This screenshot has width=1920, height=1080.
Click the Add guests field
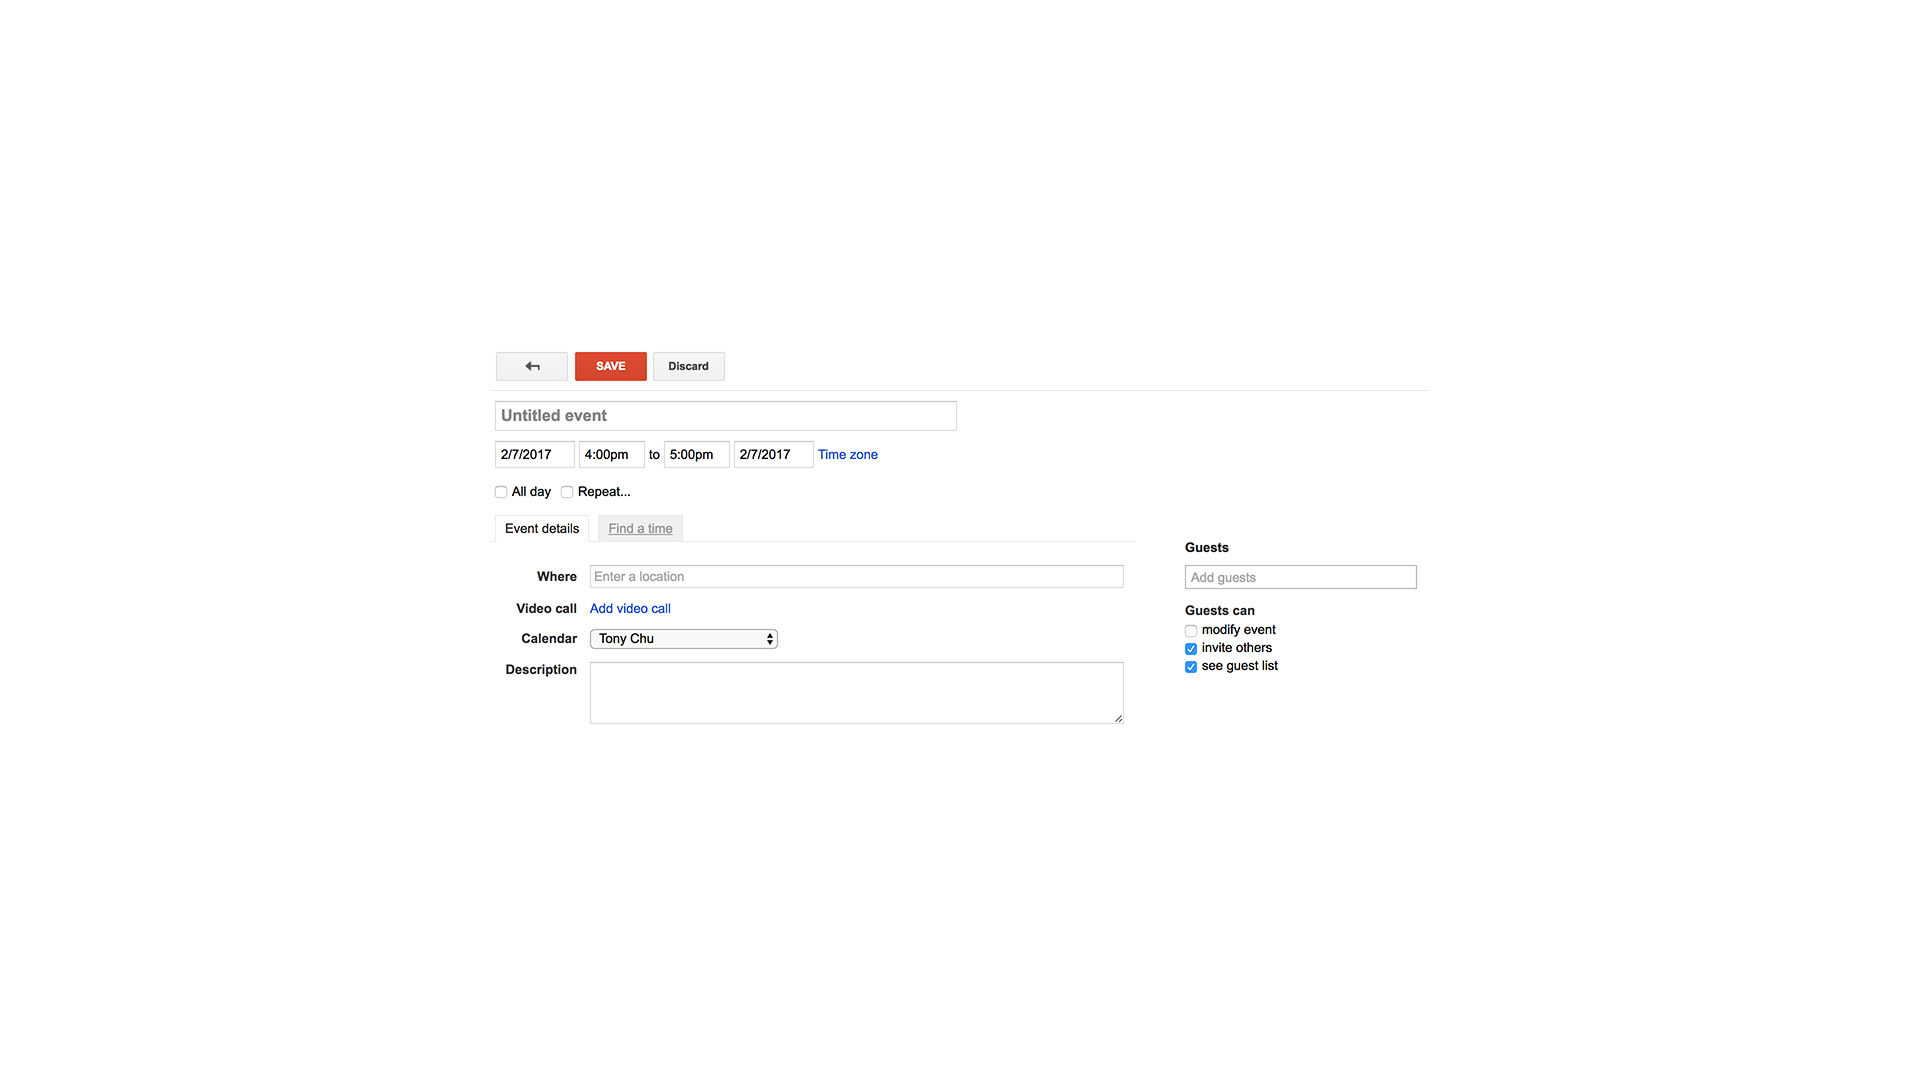[1299, 577]
